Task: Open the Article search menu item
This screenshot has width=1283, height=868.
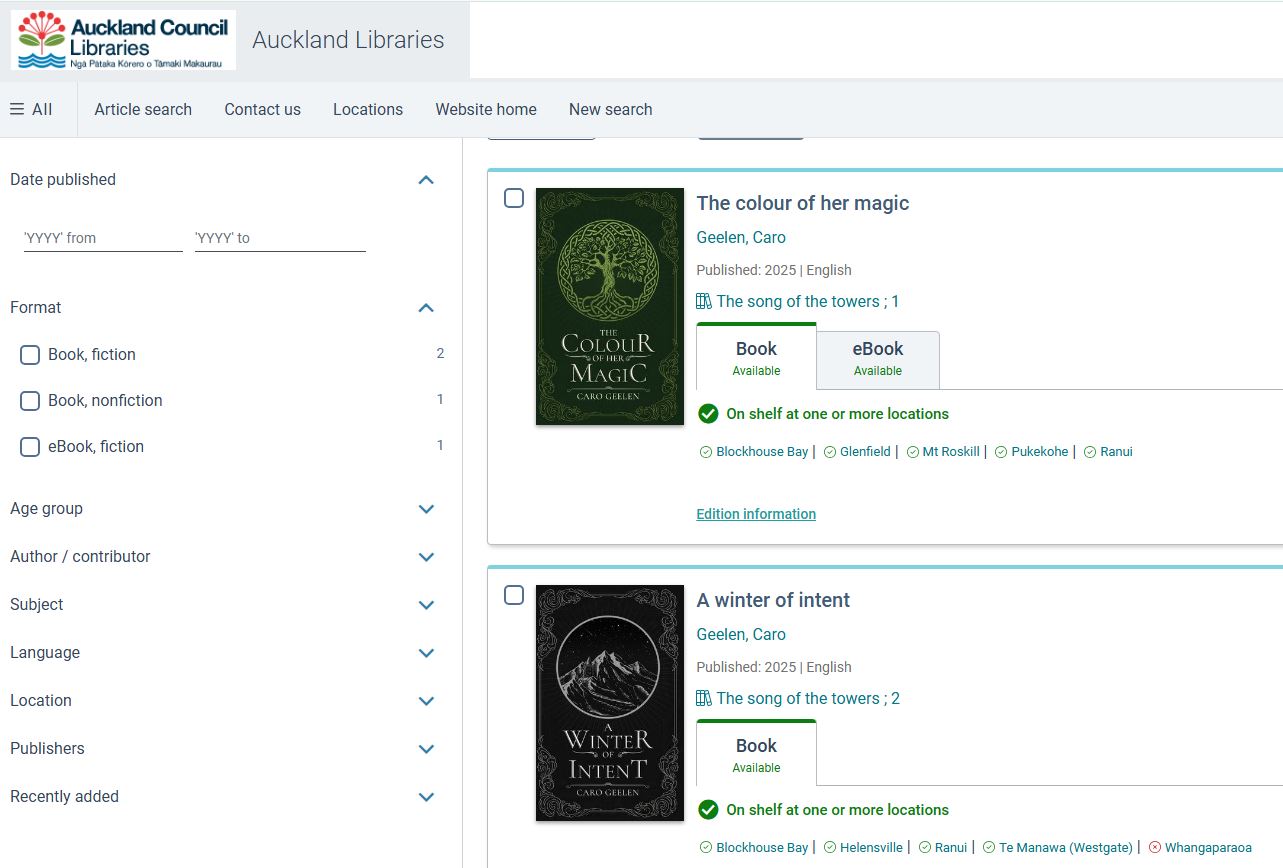Action: (143, 109)
